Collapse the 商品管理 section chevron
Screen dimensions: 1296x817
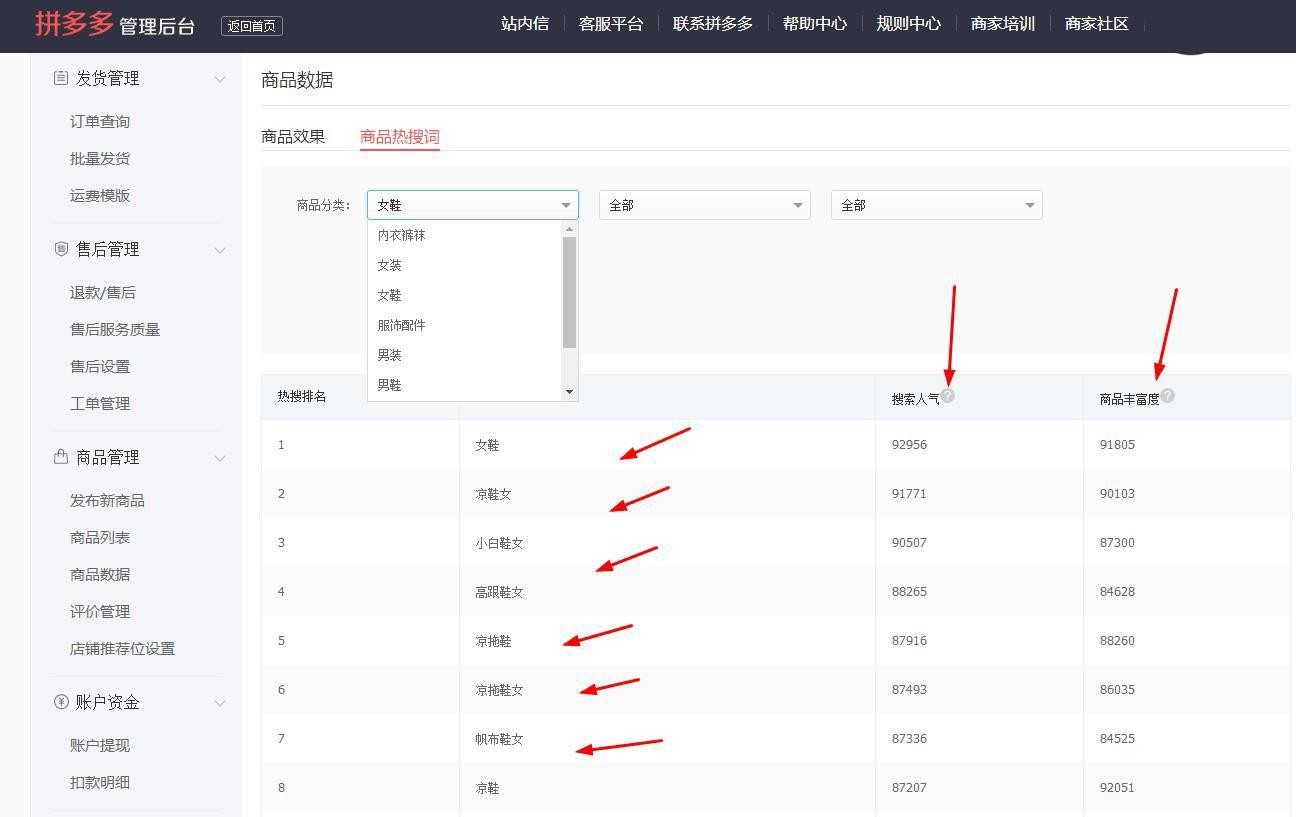click(220, 458)
